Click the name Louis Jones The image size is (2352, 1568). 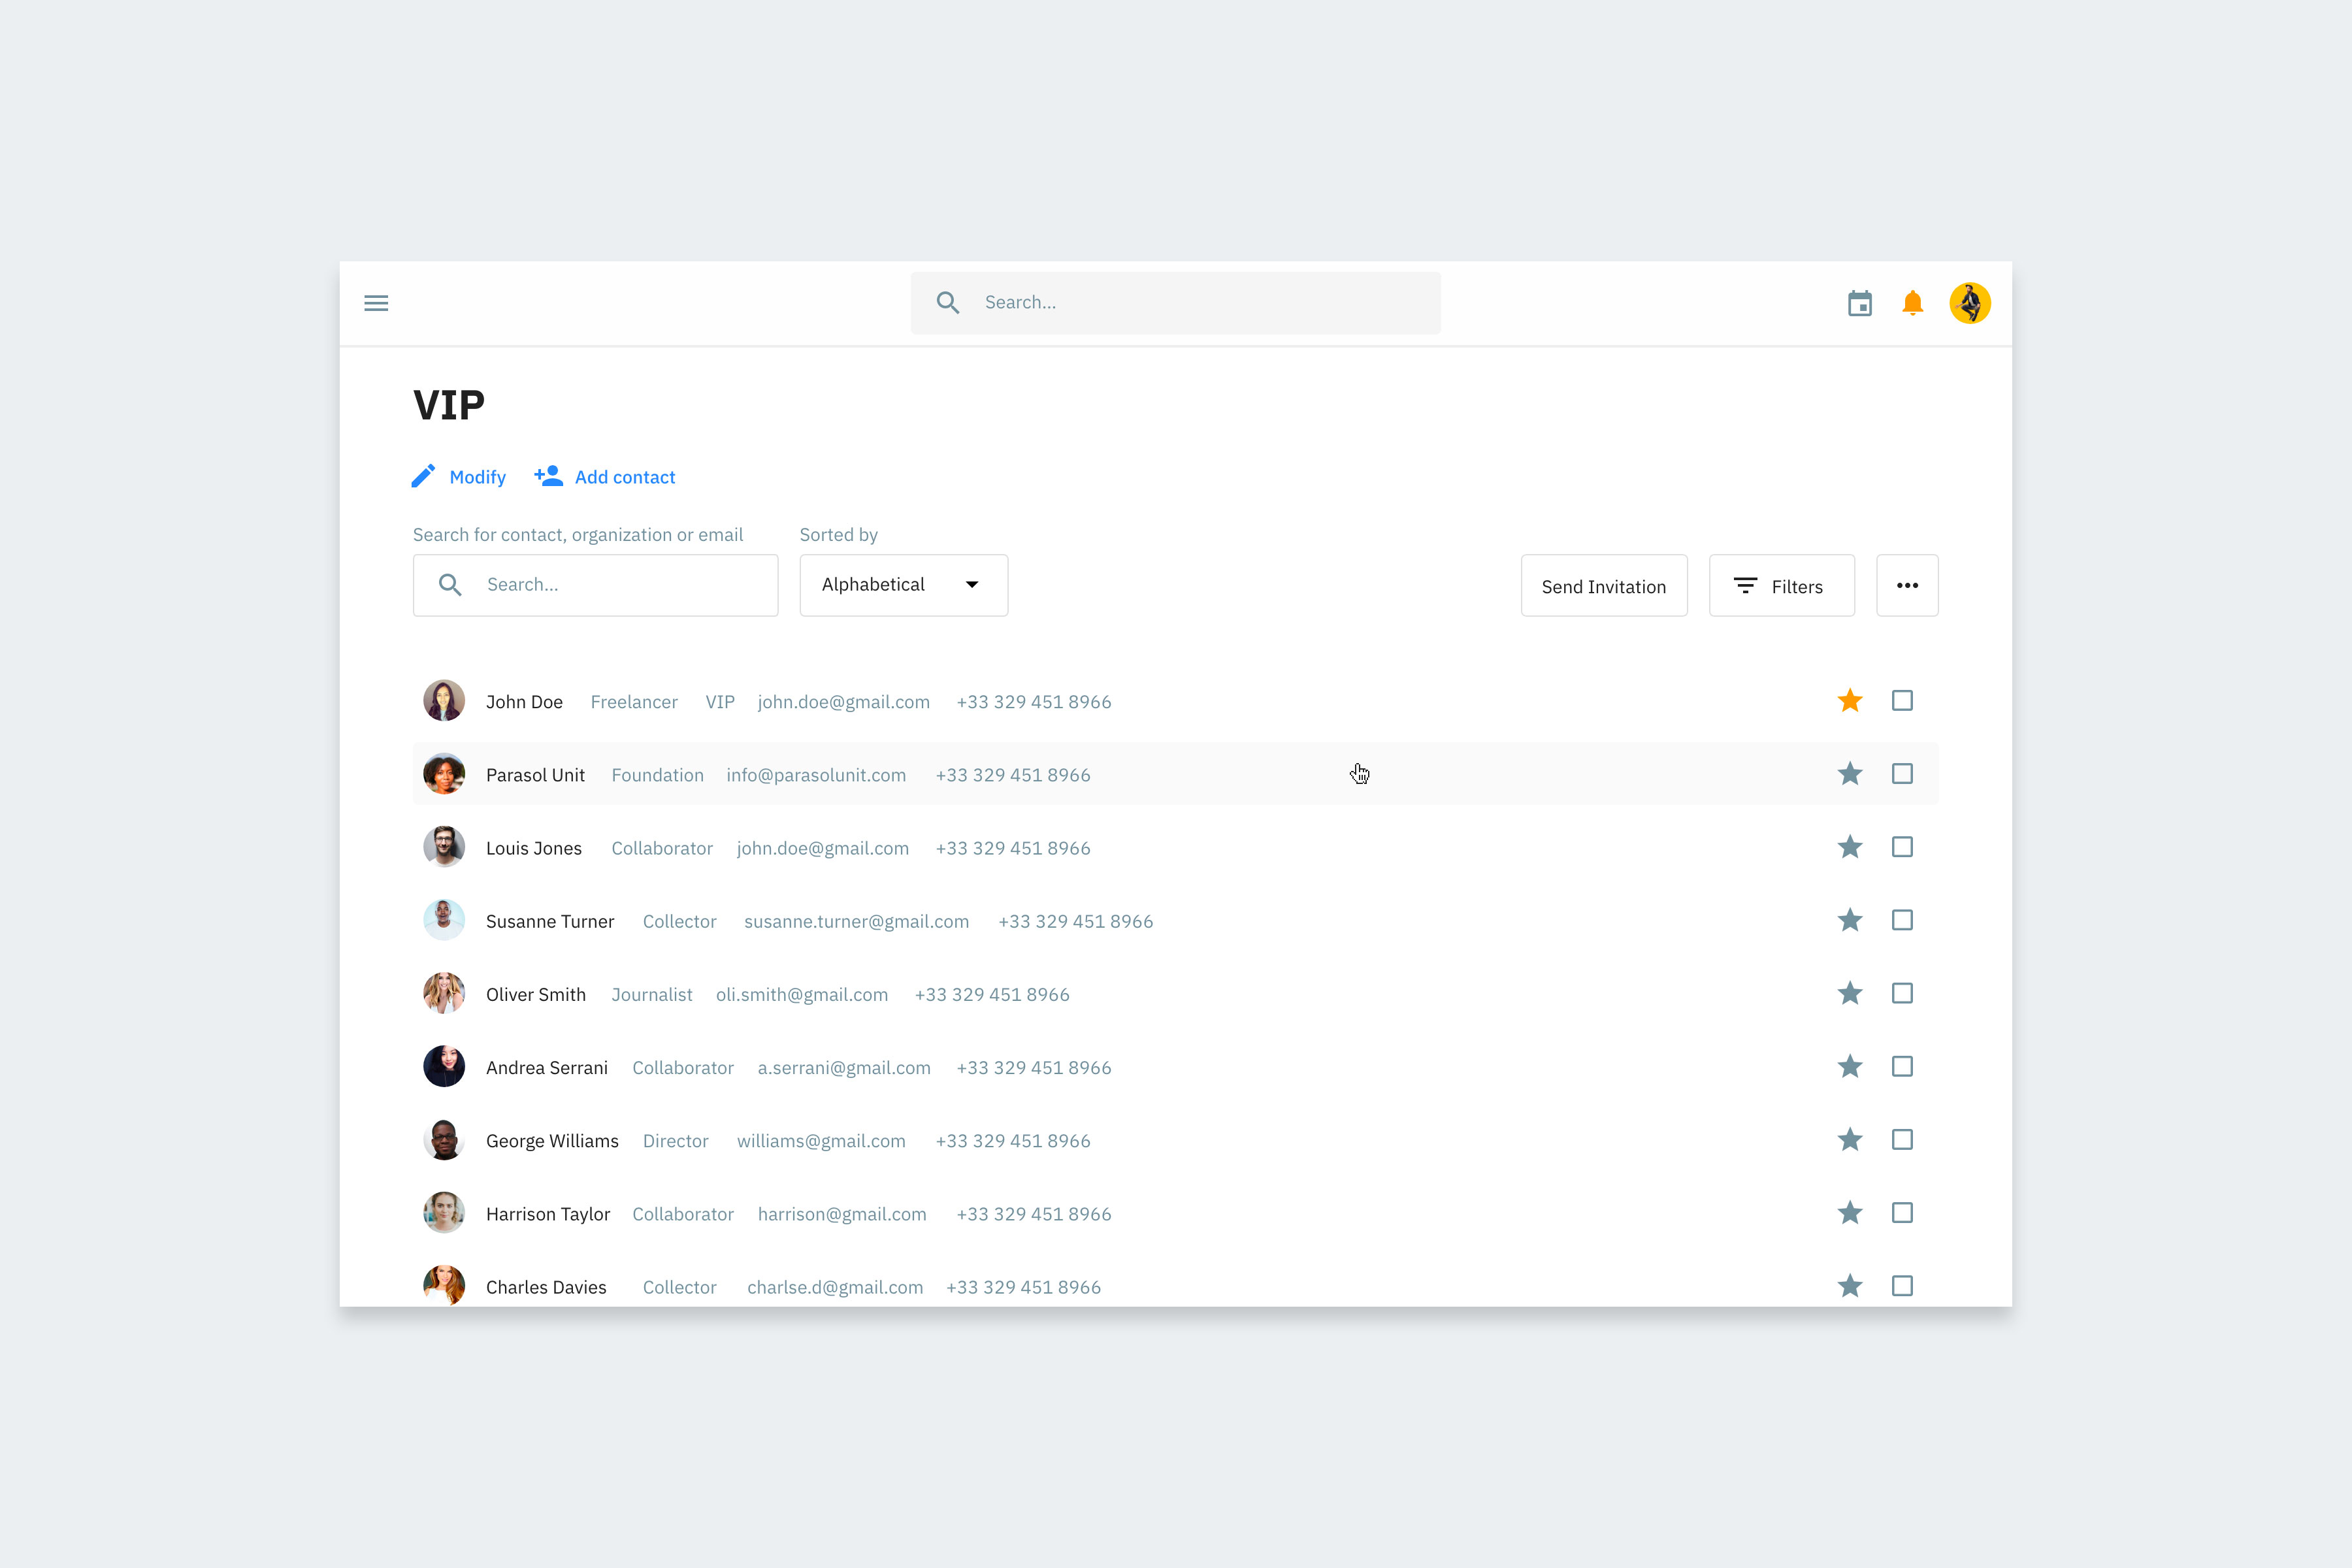534,848
